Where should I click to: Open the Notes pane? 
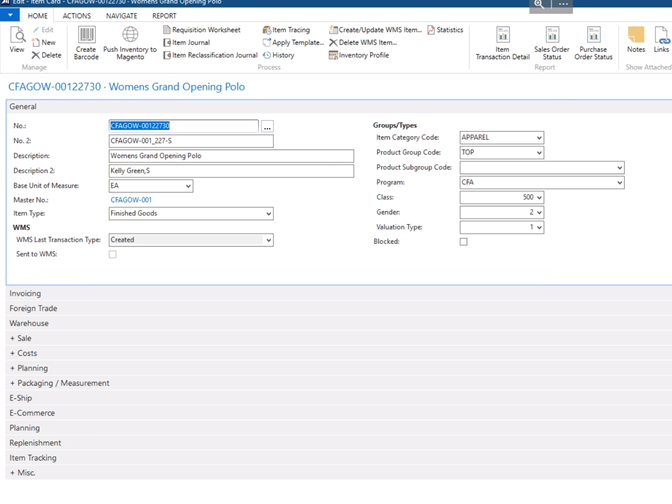point(636,39)
